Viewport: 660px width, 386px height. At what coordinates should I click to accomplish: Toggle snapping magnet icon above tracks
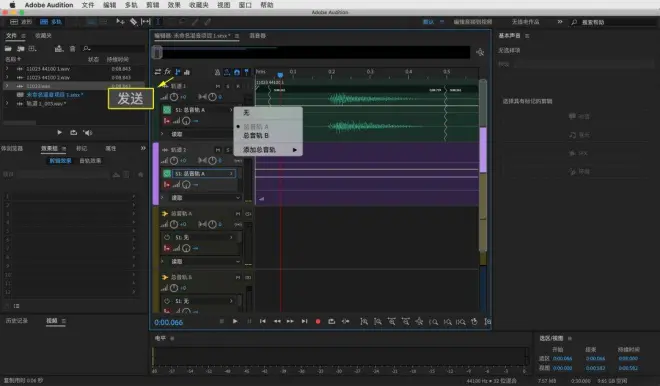tap(237, 72)
